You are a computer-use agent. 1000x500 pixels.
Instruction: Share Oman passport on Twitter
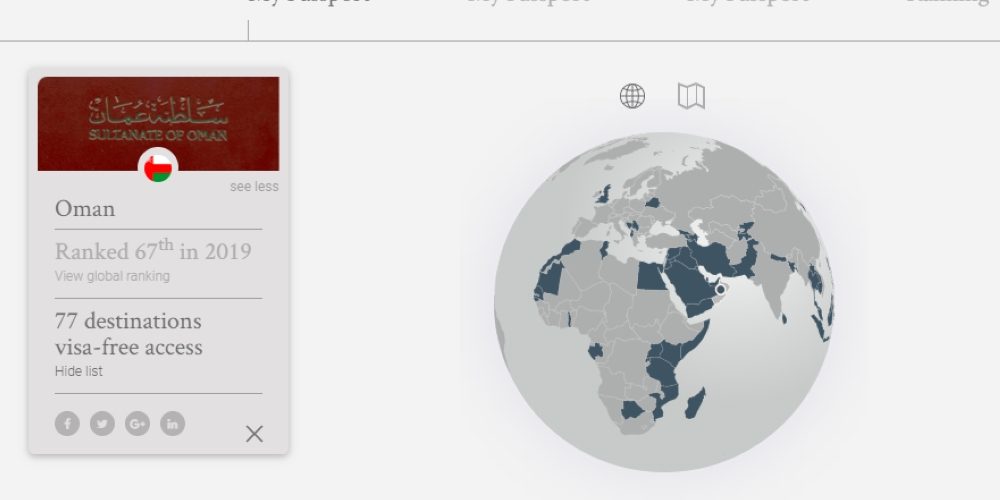click(x=102, y=423)
